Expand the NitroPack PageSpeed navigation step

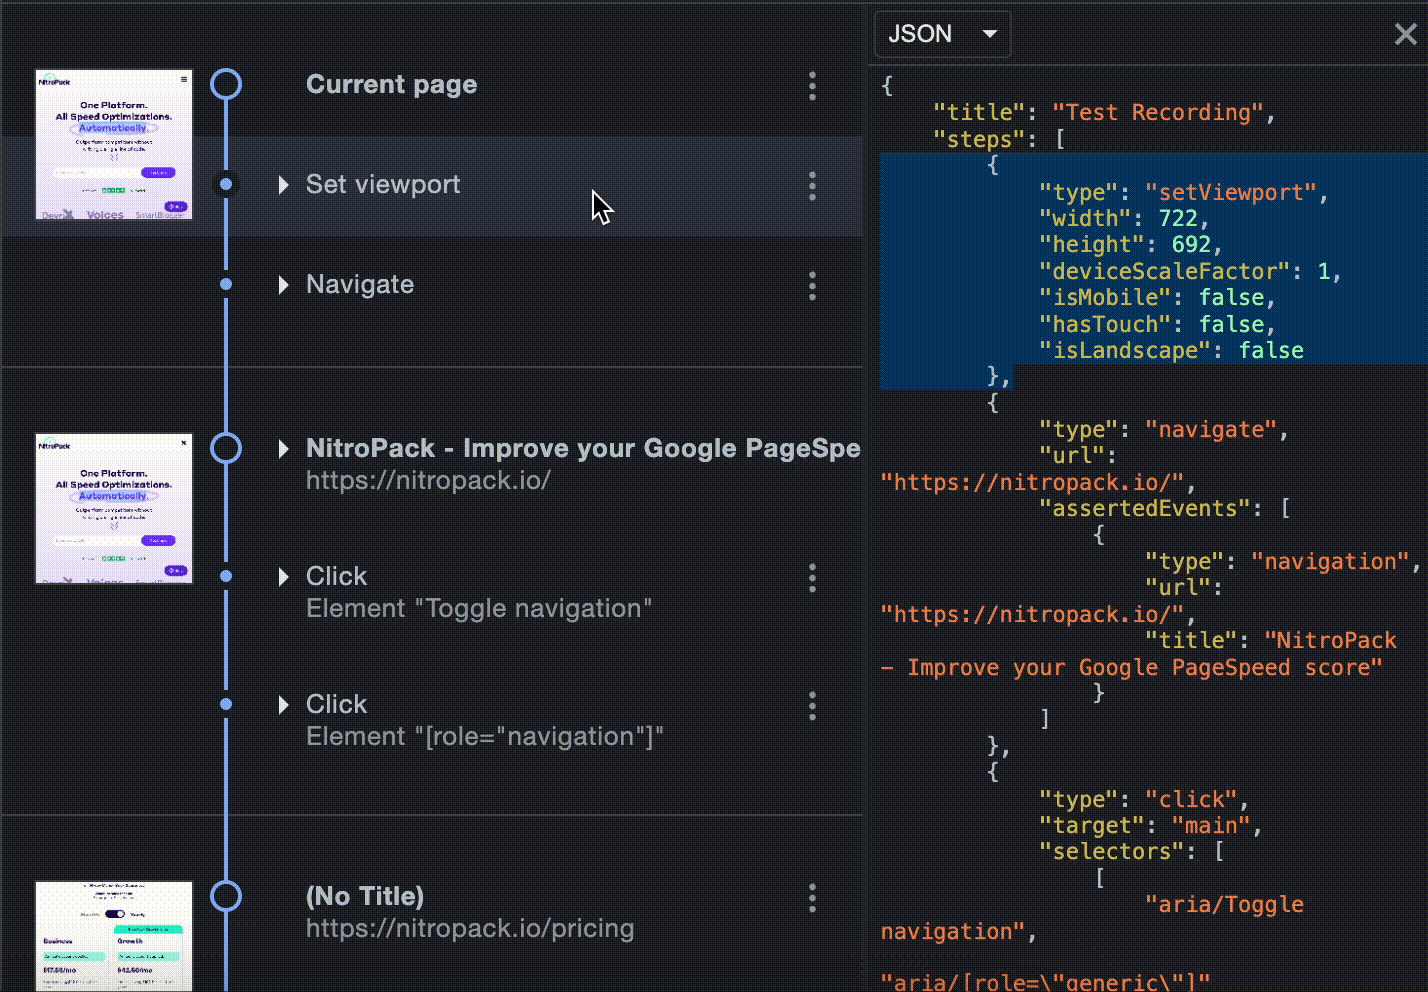(x=283, y=449)
